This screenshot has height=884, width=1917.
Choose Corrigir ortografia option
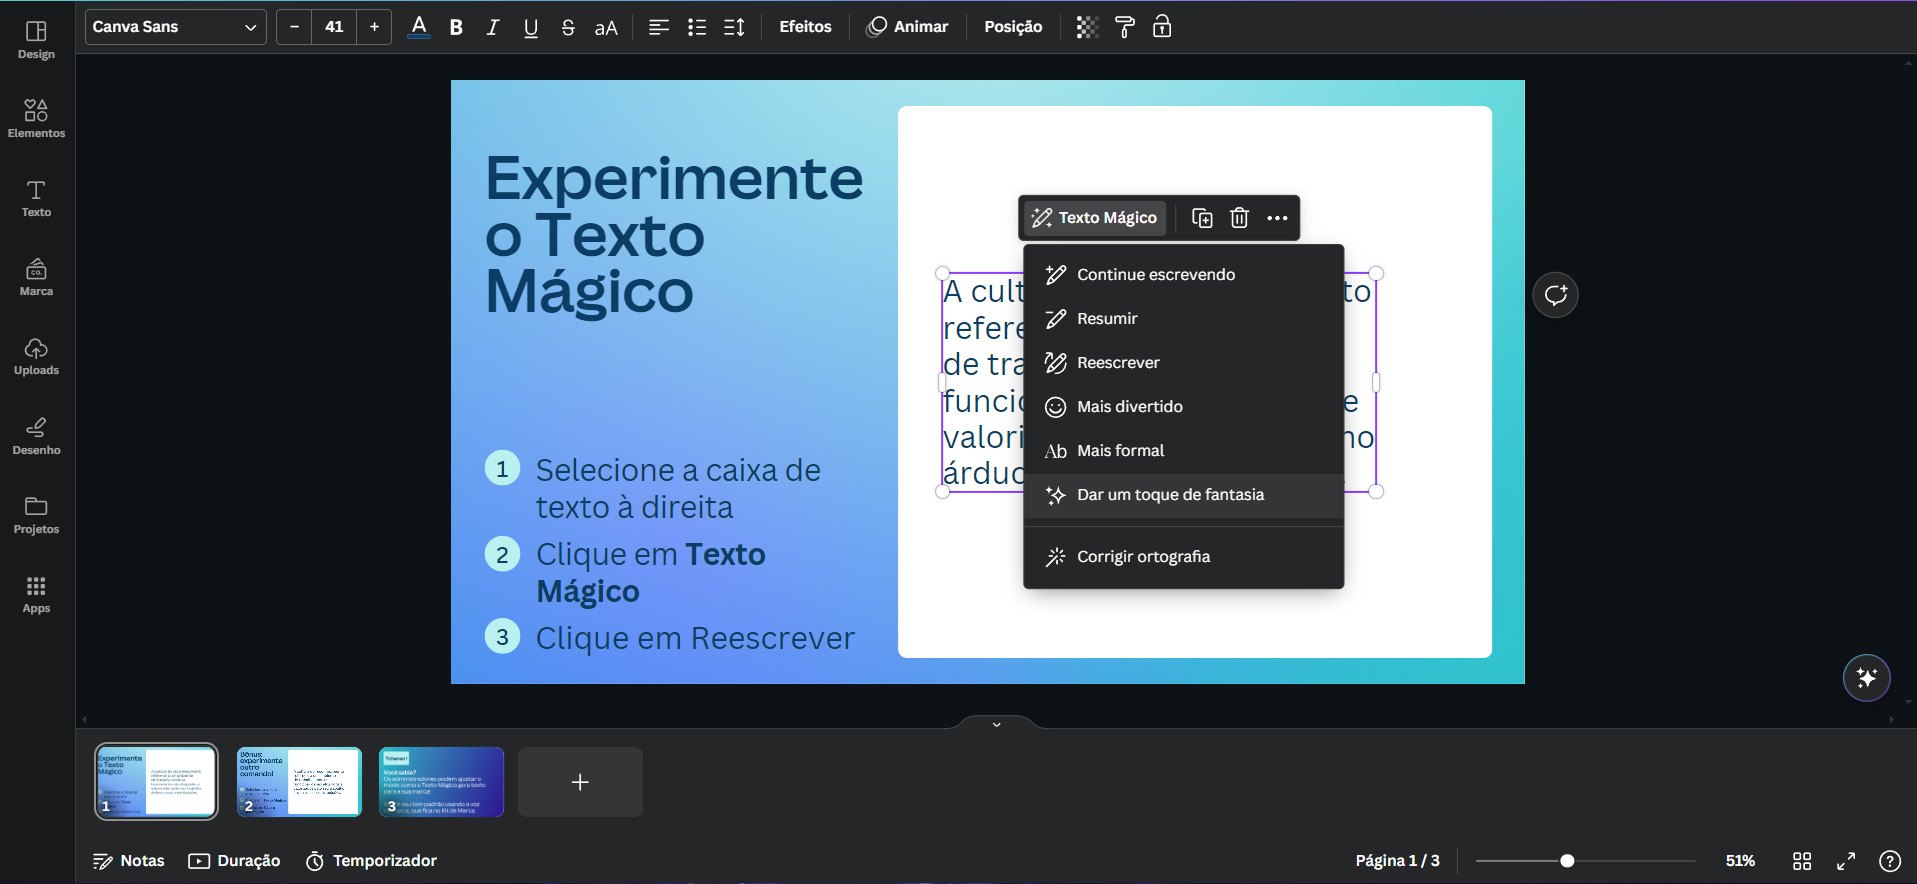[1183, 557]
